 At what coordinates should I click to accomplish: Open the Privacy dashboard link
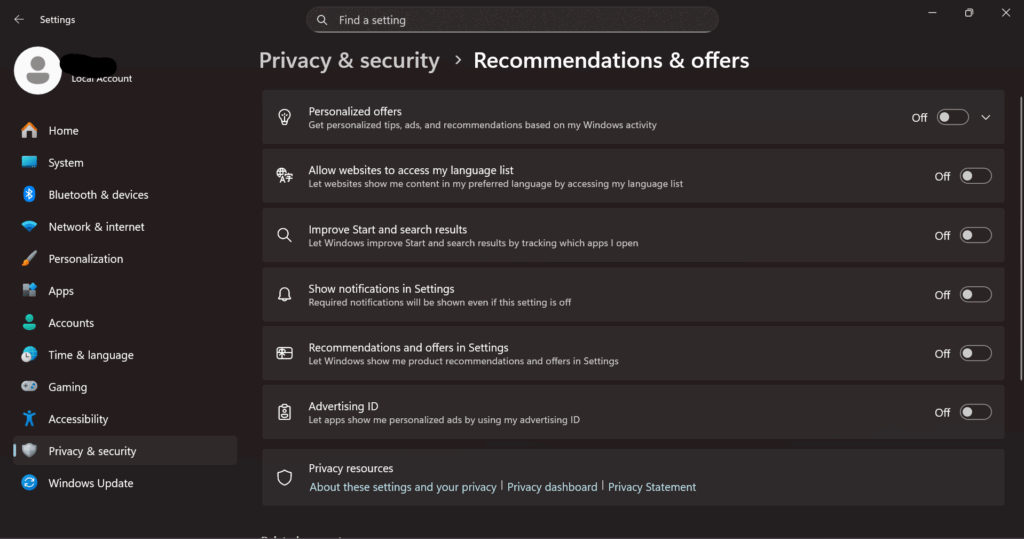coord(552,487)
